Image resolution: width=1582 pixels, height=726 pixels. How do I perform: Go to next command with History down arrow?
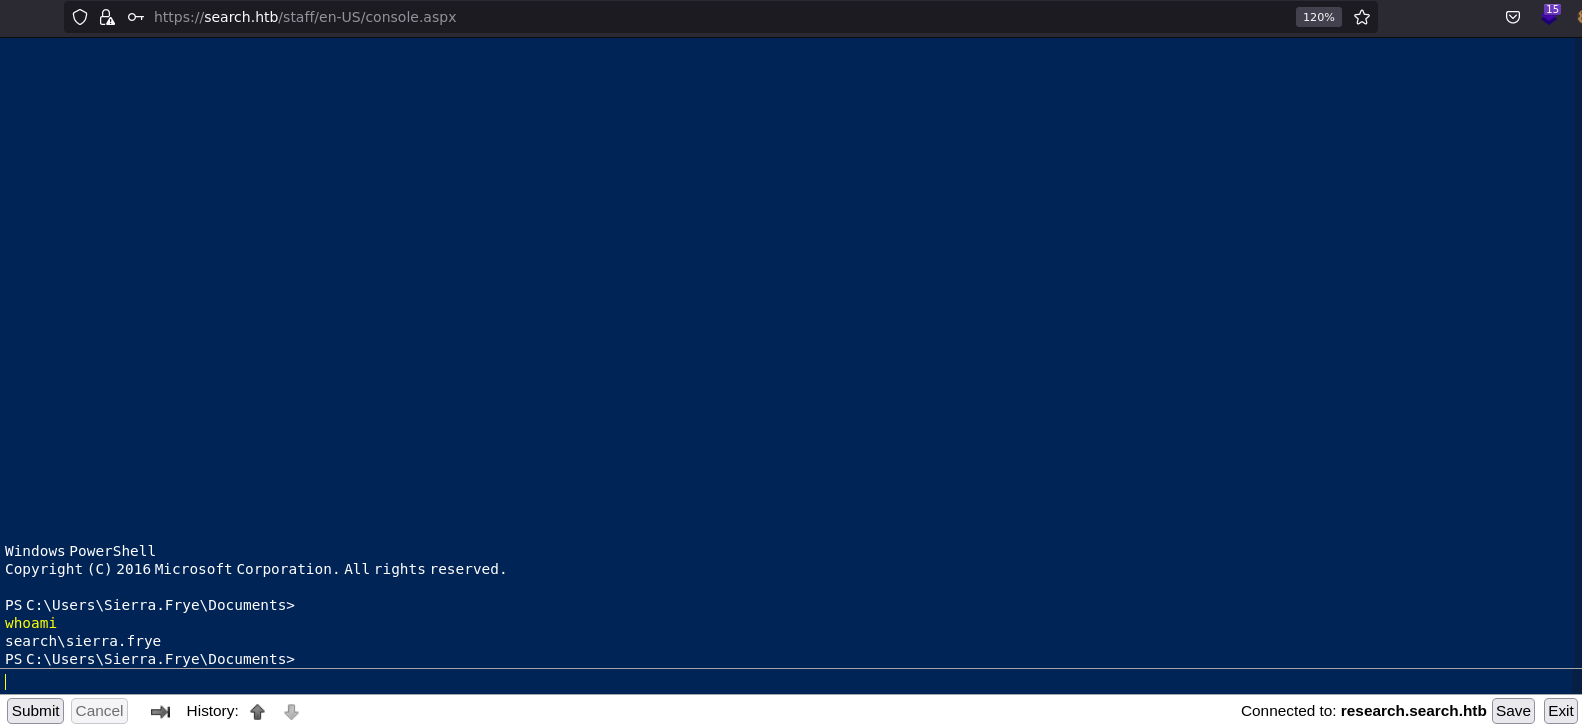point(291,712)
